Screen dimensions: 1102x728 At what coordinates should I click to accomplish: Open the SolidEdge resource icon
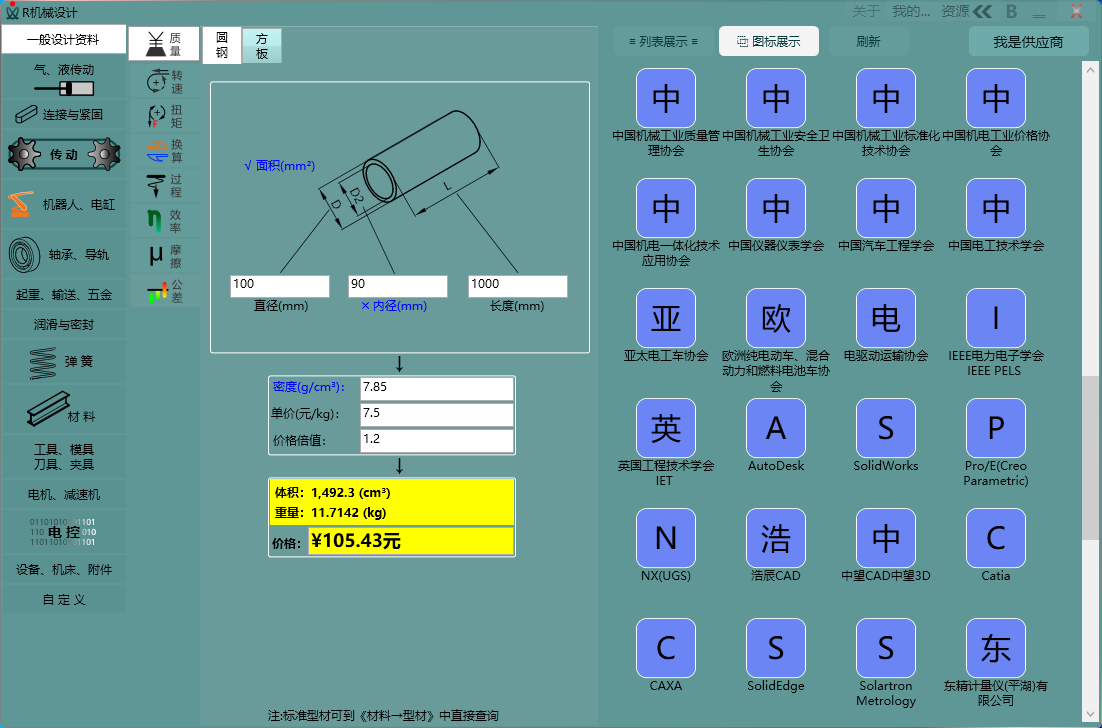(776, 648)
